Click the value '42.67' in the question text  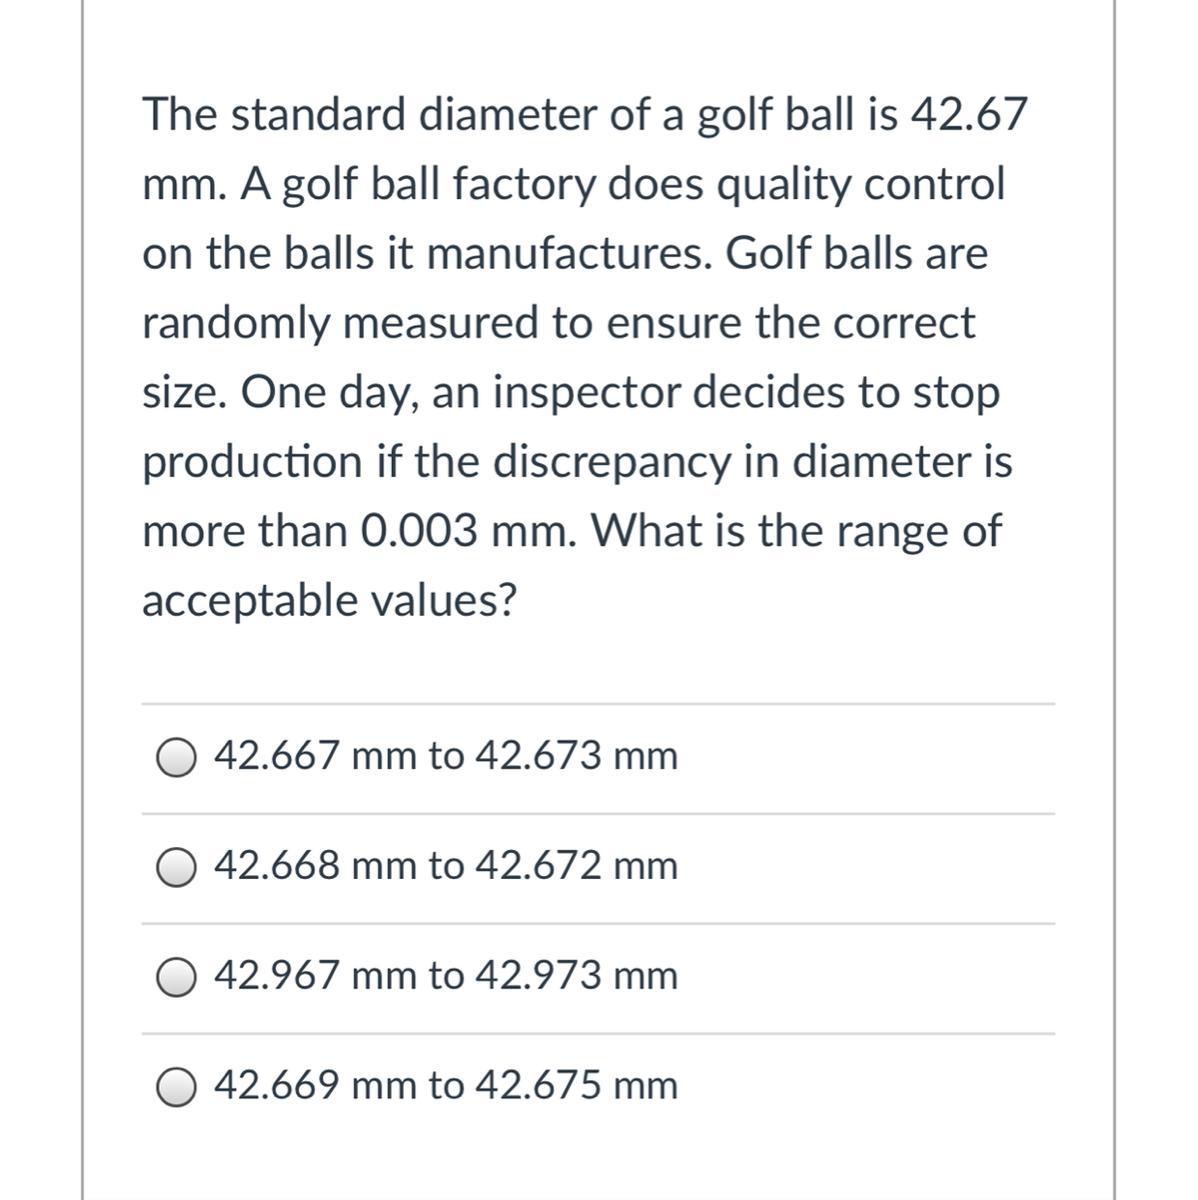click(967, 115)
